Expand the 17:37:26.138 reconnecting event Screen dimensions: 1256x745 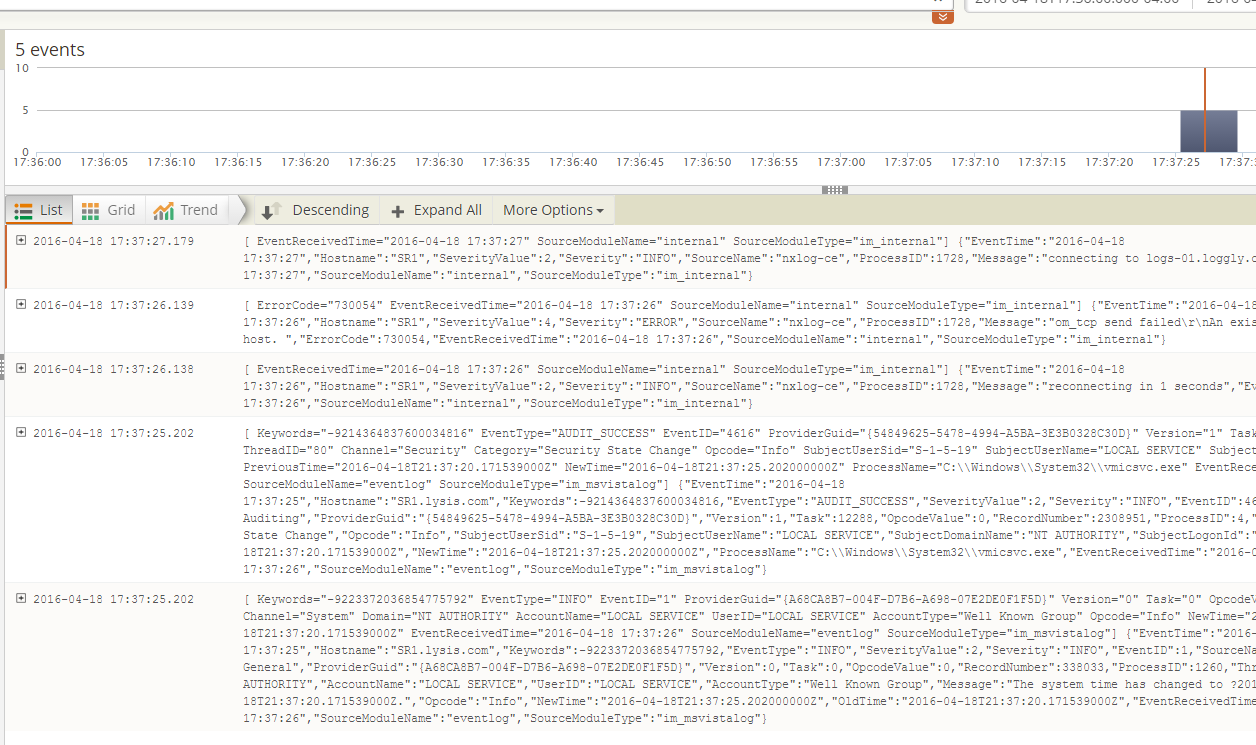coord(21,368)
